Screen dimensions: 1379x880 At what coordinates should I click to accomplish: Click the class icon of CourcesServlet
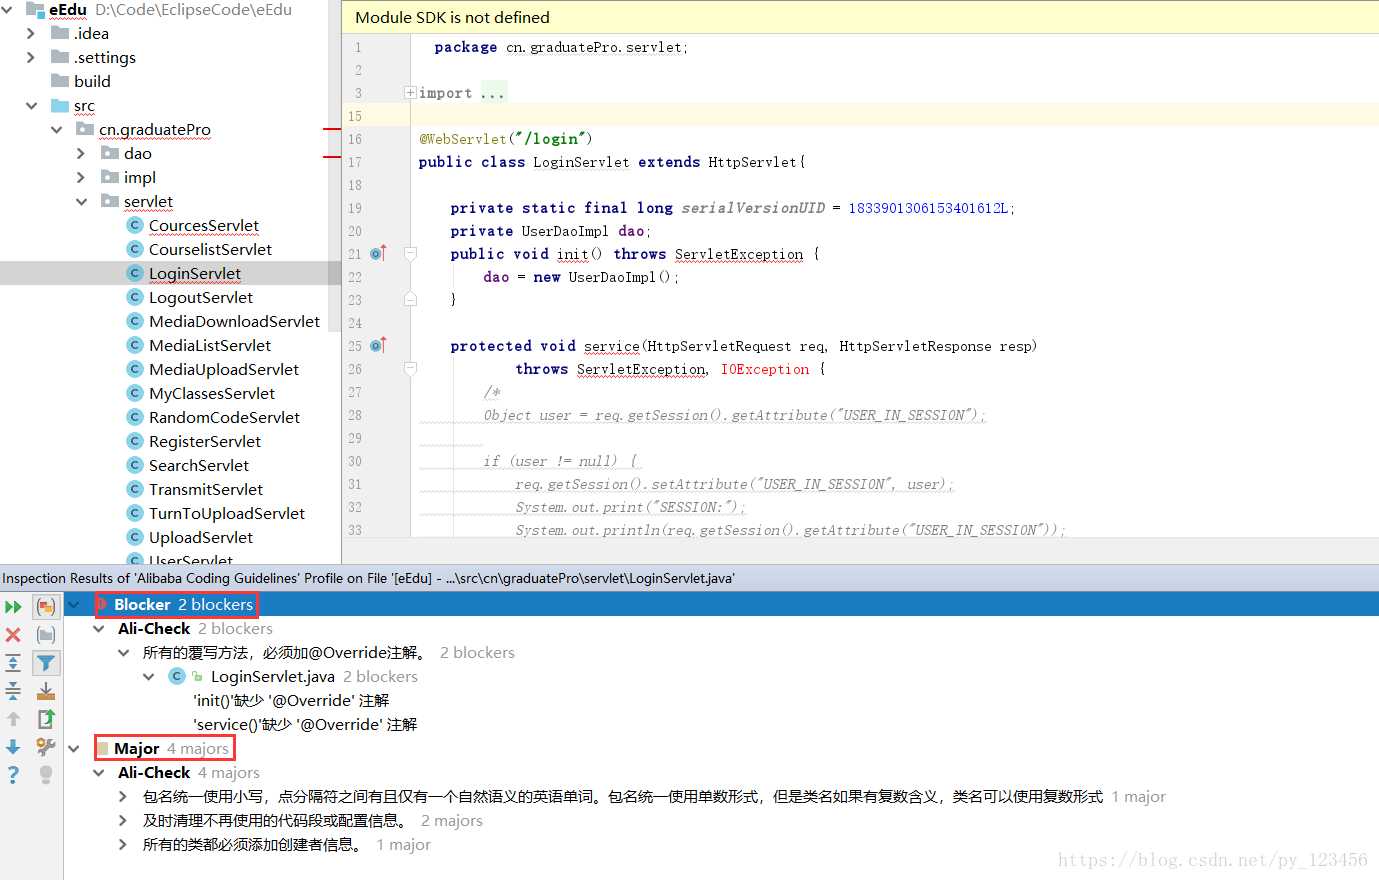point(135,225)
